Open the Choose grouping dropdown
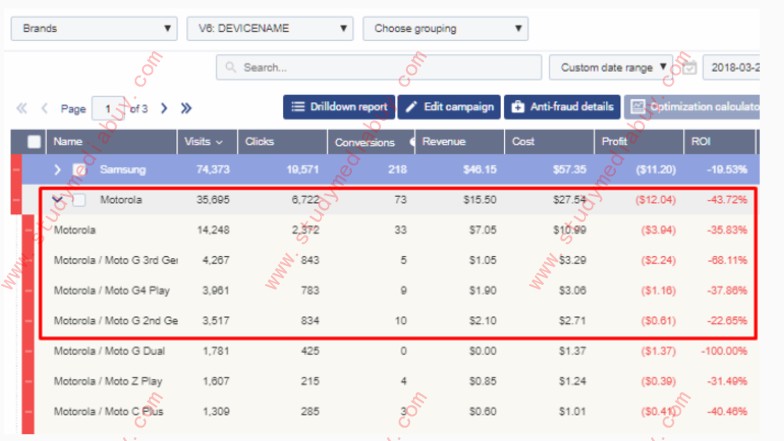The height and width of the screenshot is (441, 784). tap(446, 28)
